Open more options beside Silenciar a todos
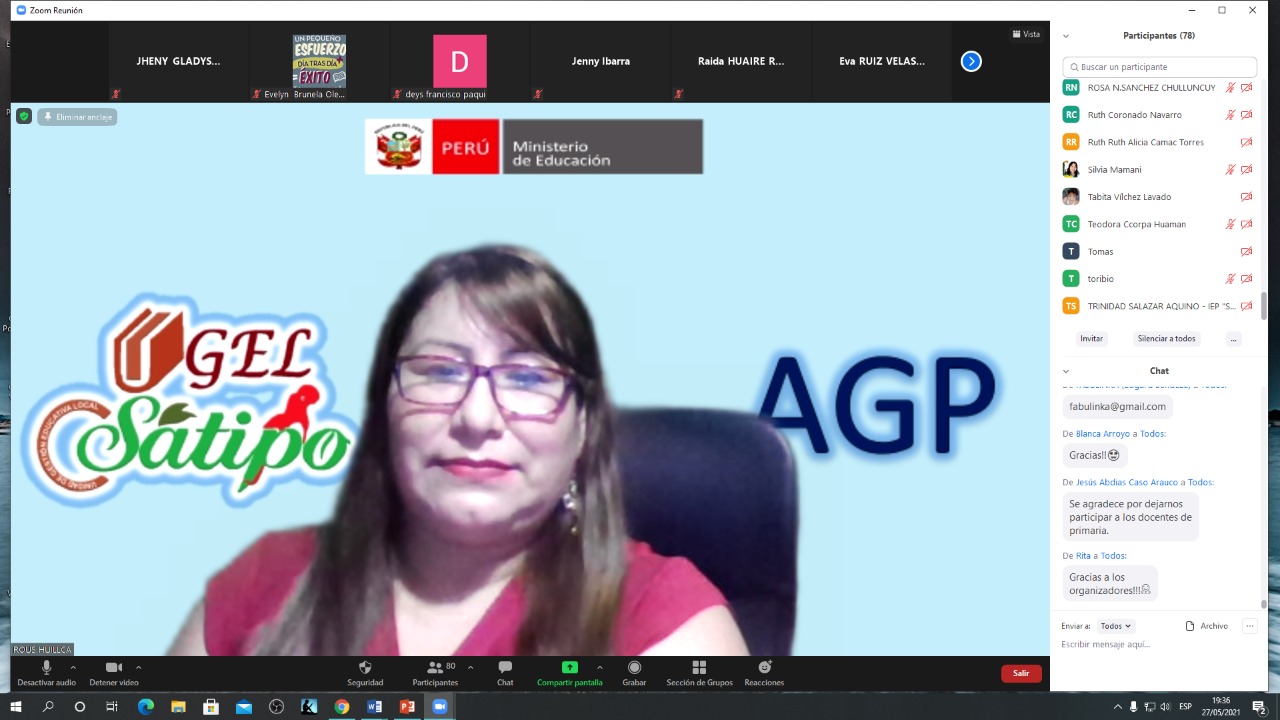1280x720 pixels. pyautogui.click(x=1233, y=339)
